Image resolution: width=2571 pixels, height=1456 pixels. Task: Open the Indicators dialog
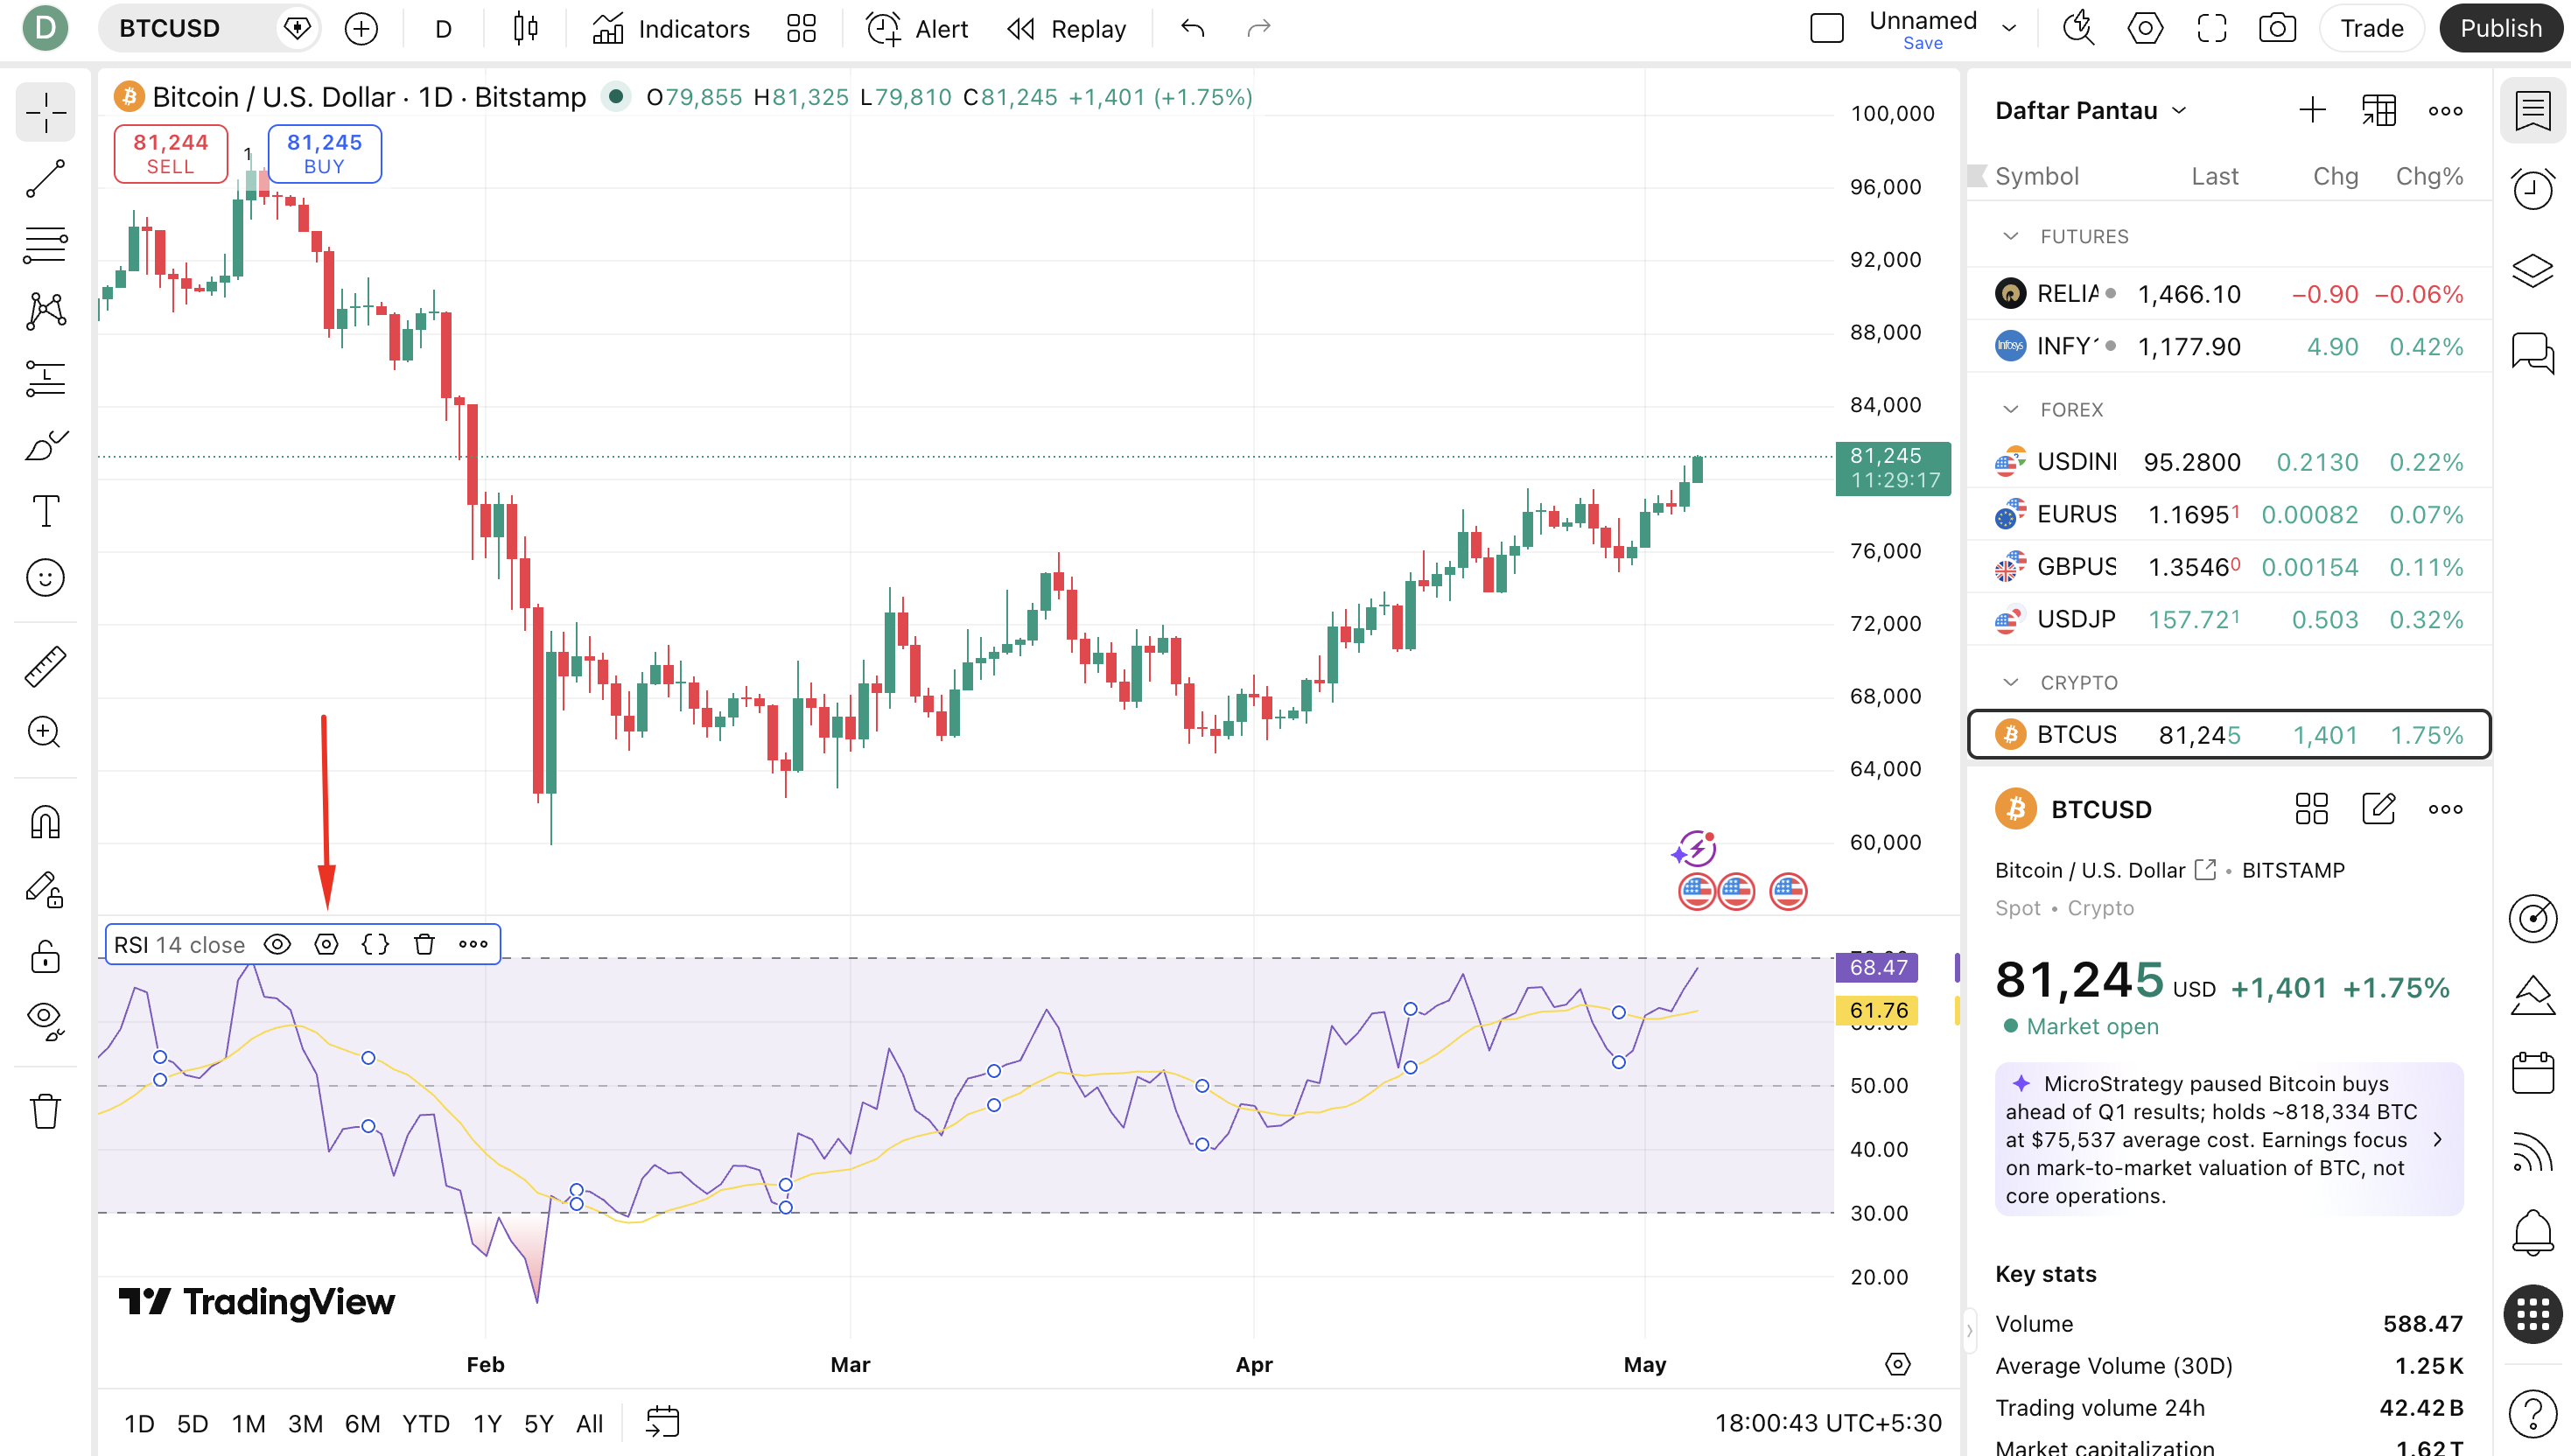[x=671, y=28]
